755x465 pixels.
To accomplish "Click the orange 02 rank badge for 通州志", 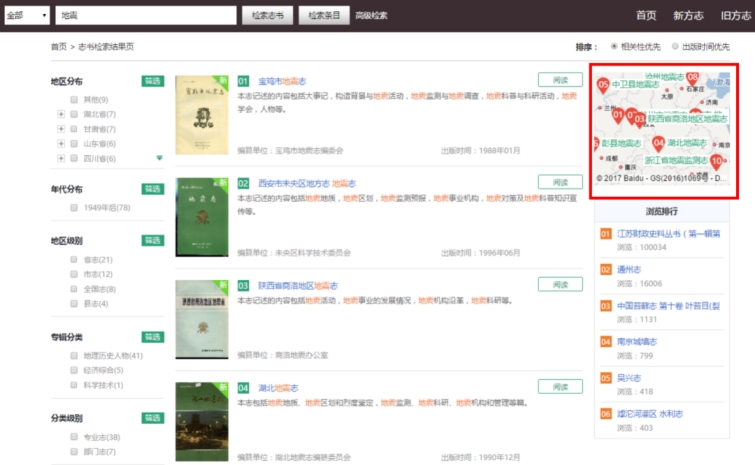I will [606, 269].
